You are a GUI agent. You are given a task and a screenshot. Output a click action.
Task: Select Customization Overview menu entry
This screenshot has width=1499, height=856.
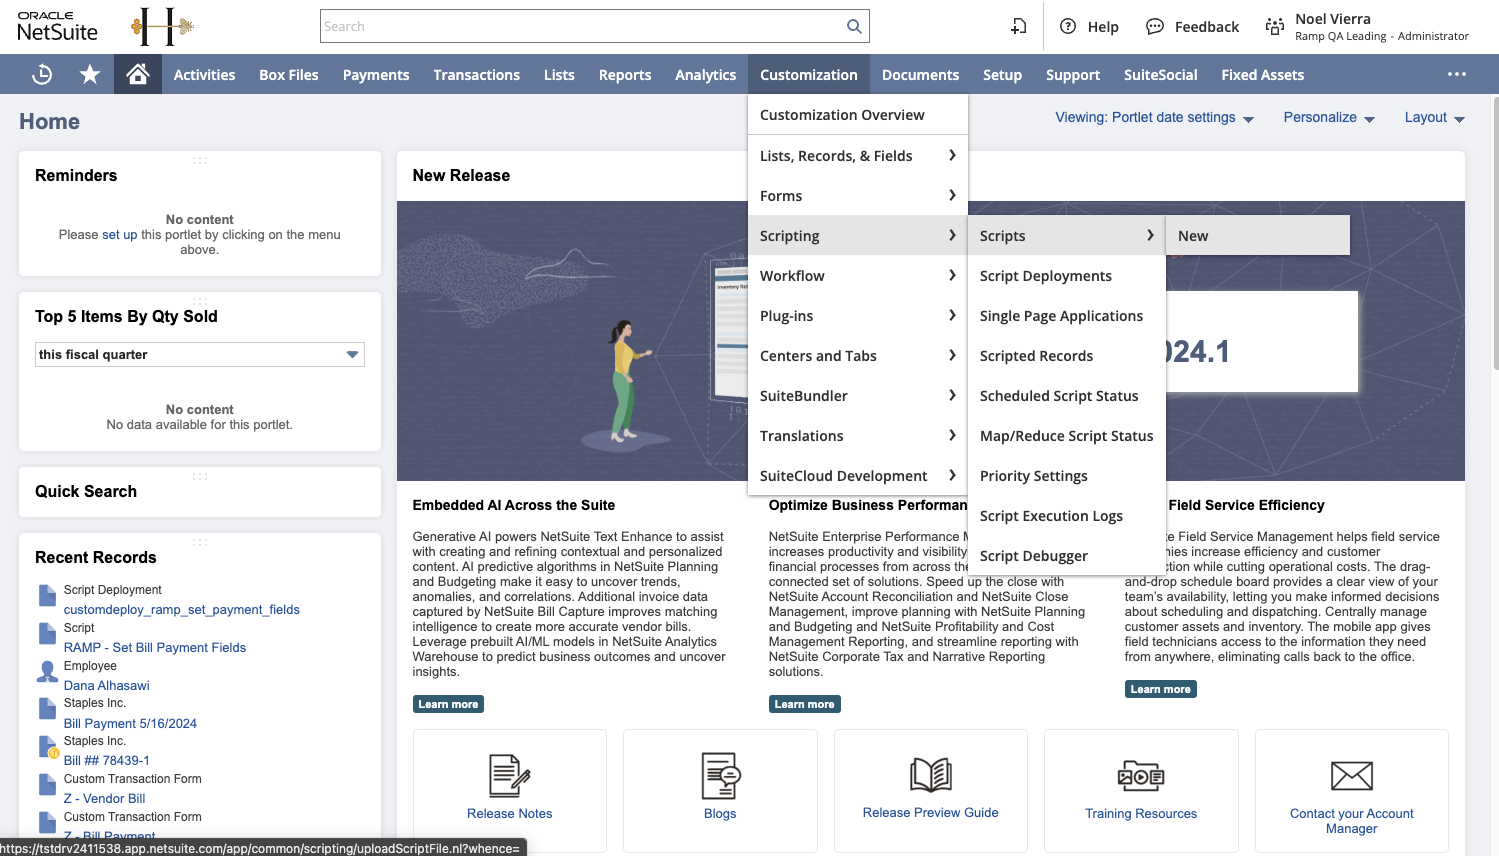(x=858, y=114)
